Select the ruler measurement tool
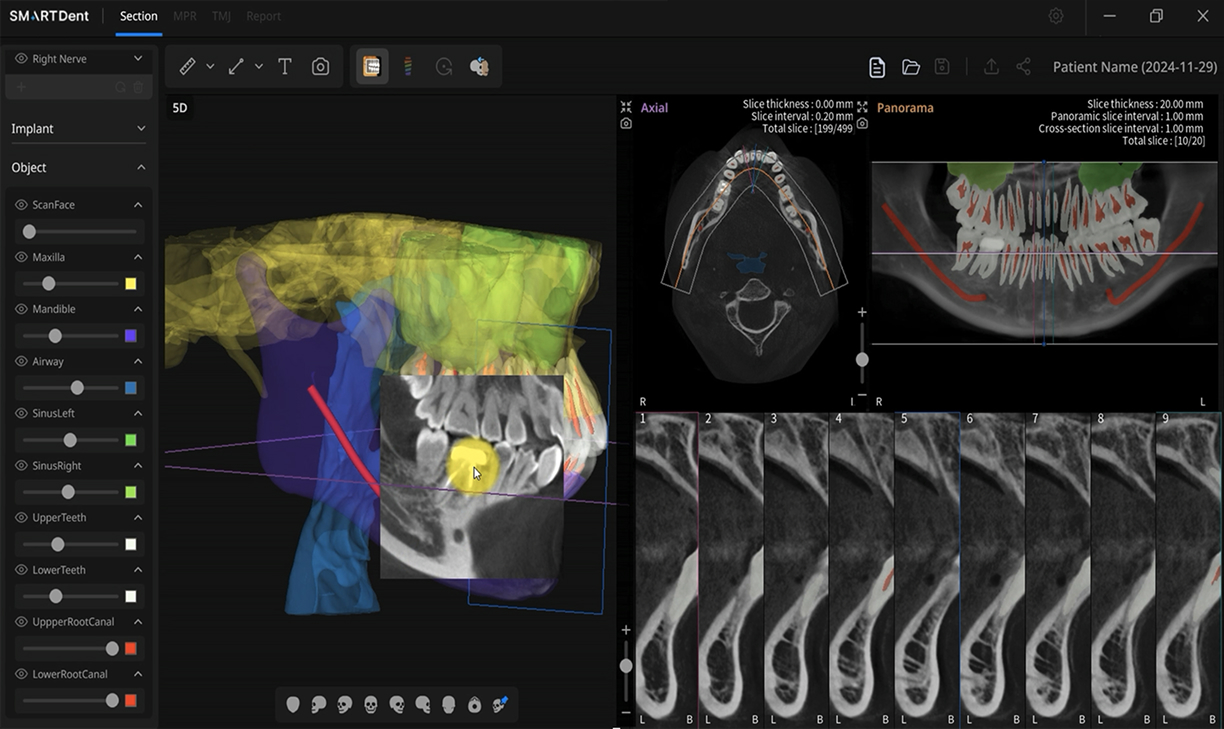Viewport: 1224px width, 729px height. click(x=187, y=67)
